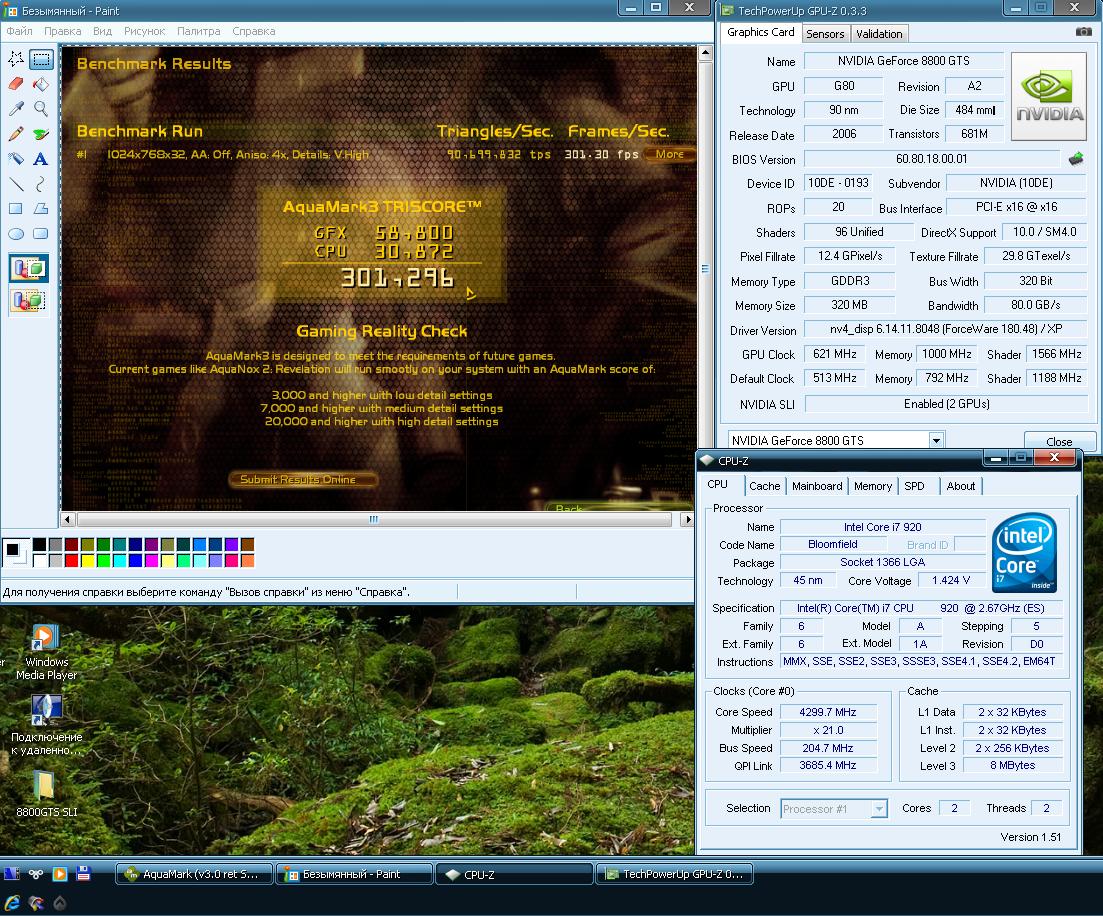Choose the Airbrush spray tool

click(15, 159)
